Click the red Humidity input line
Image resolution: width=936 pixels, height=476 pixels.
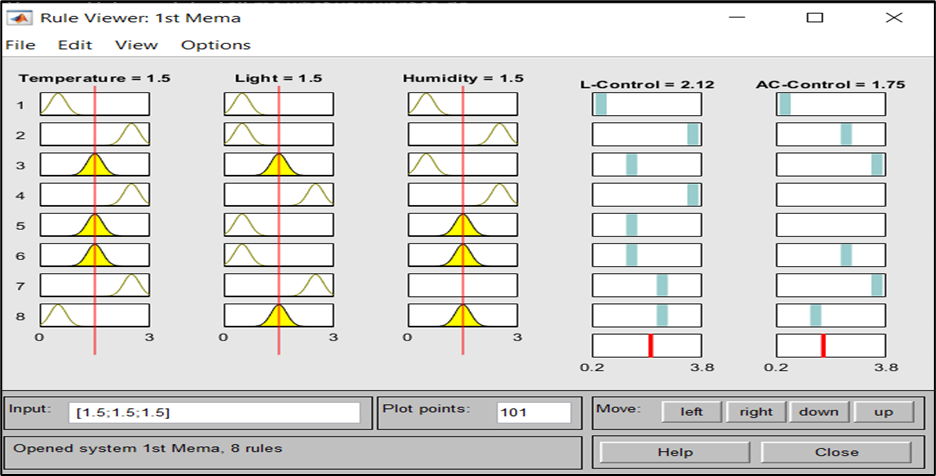pos(463,220)
